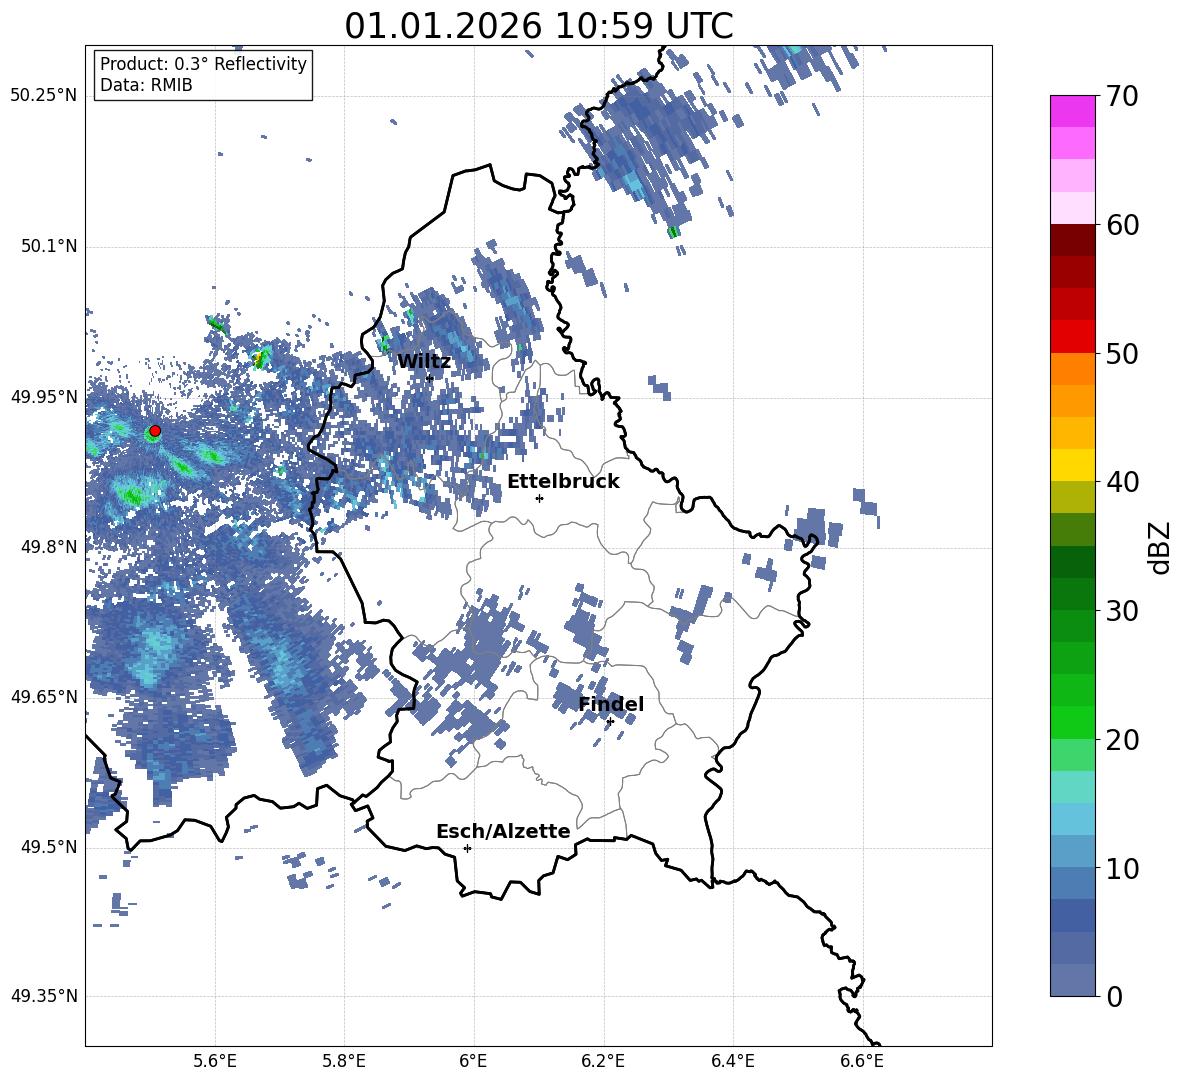This screenshot has width=1184, height=1081.
Task: Click the 50.25°N latitude label
Action: click(44, 96)
